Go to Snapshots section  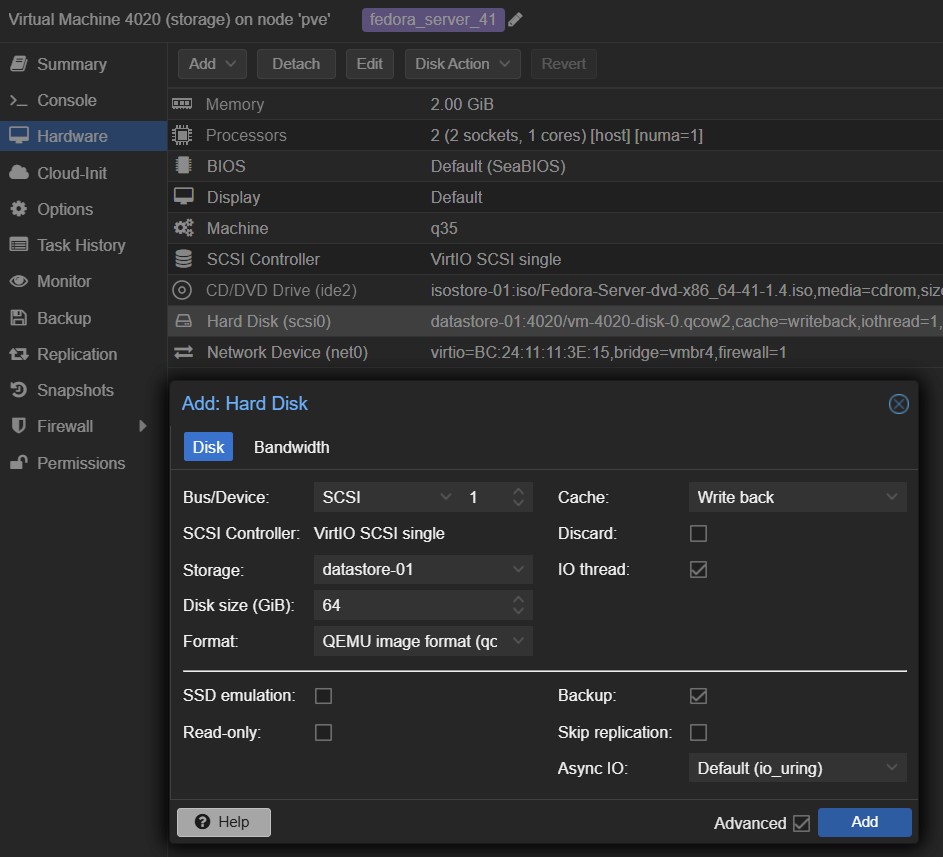[75, 390]
